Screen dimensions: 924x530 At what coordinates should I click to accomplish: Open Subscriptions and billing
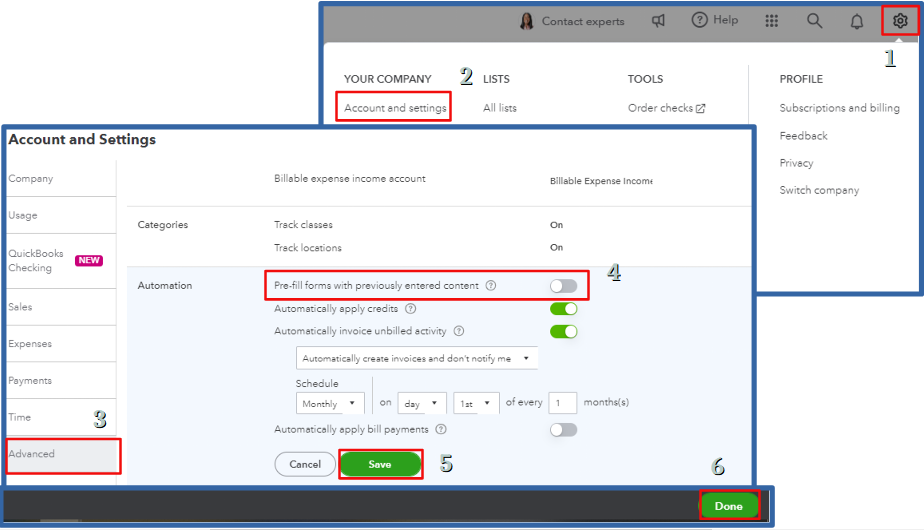pos(839,108)
